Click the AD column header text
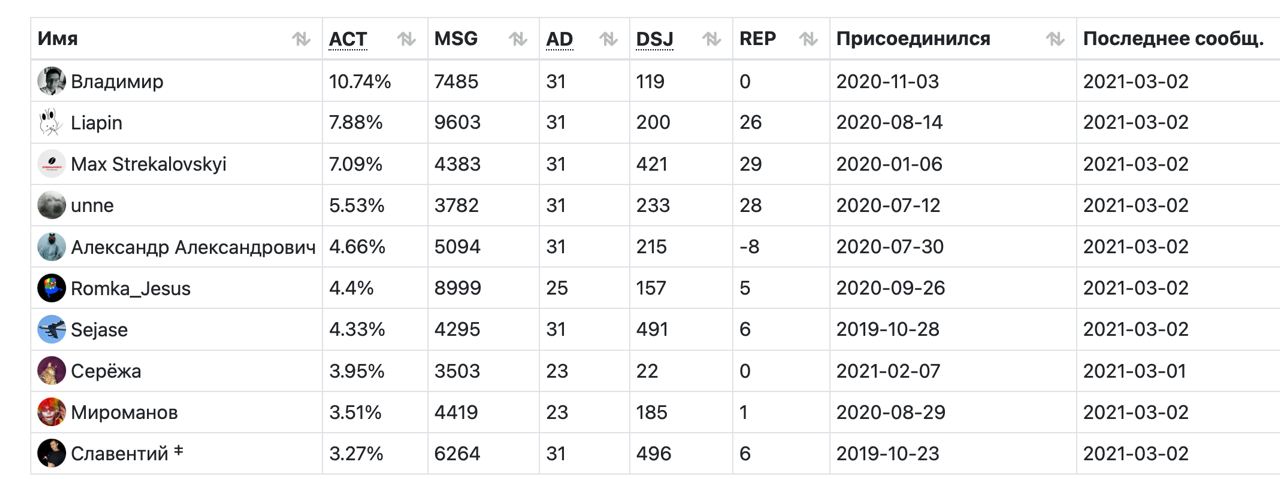The height and width of the screenshot is (479, 1280). point(559,40)
